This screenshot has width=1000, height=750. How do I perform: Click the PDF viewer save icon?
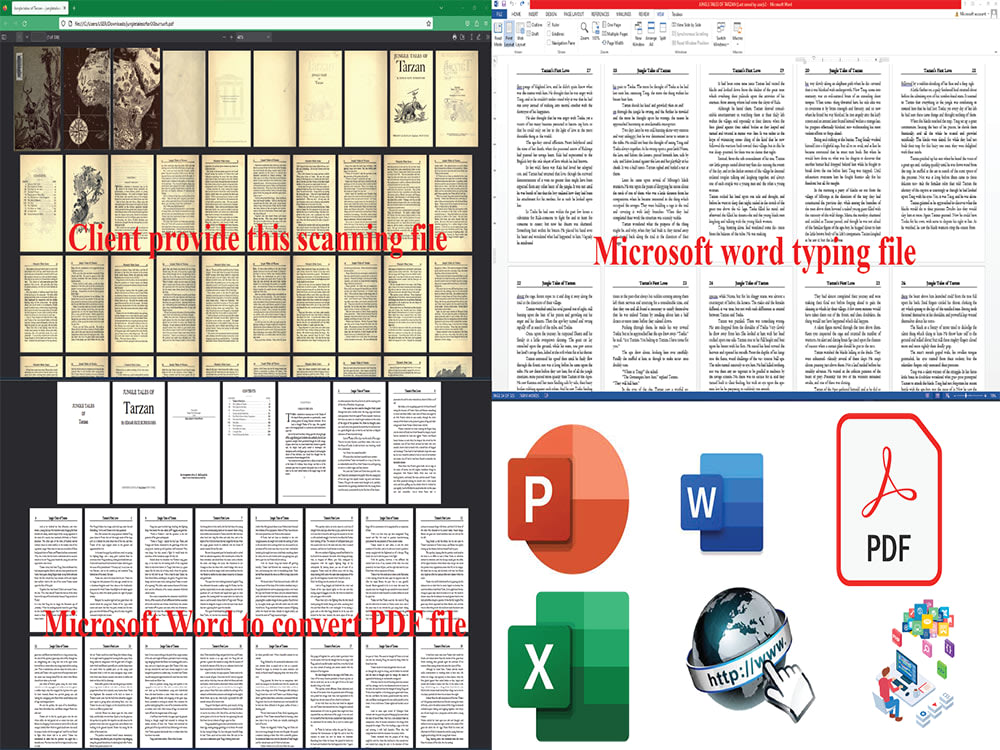click(462, 38)
